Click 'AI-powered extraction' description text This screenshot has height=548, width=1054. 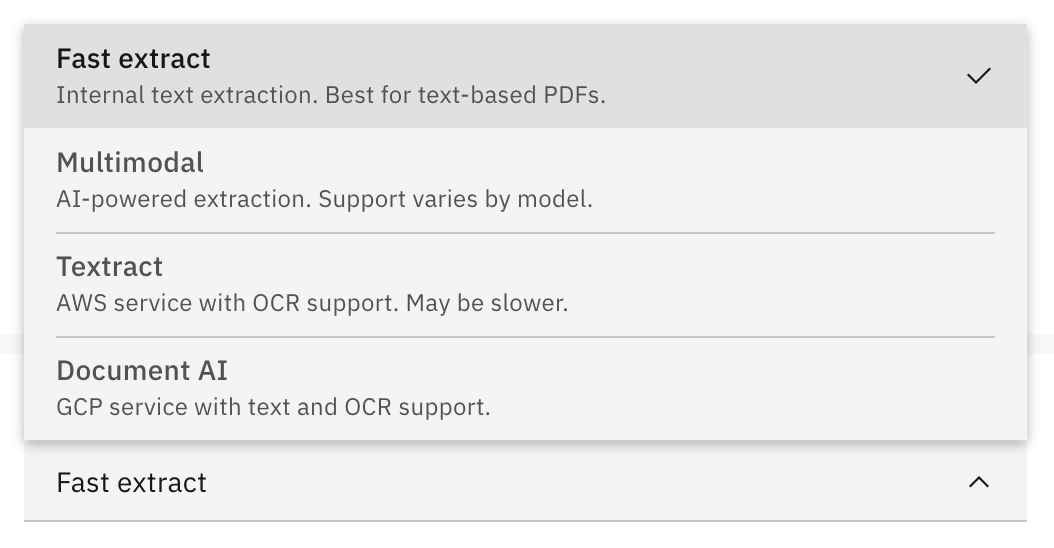184,199
